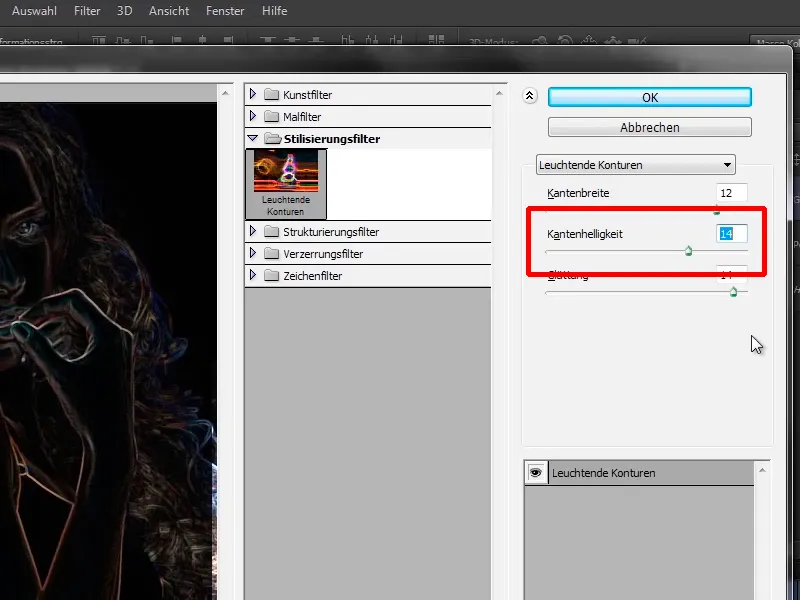Screen dimensions: 800x600
Task: Click the Kunstfilter folder icon
Action: tap(271, 94)
